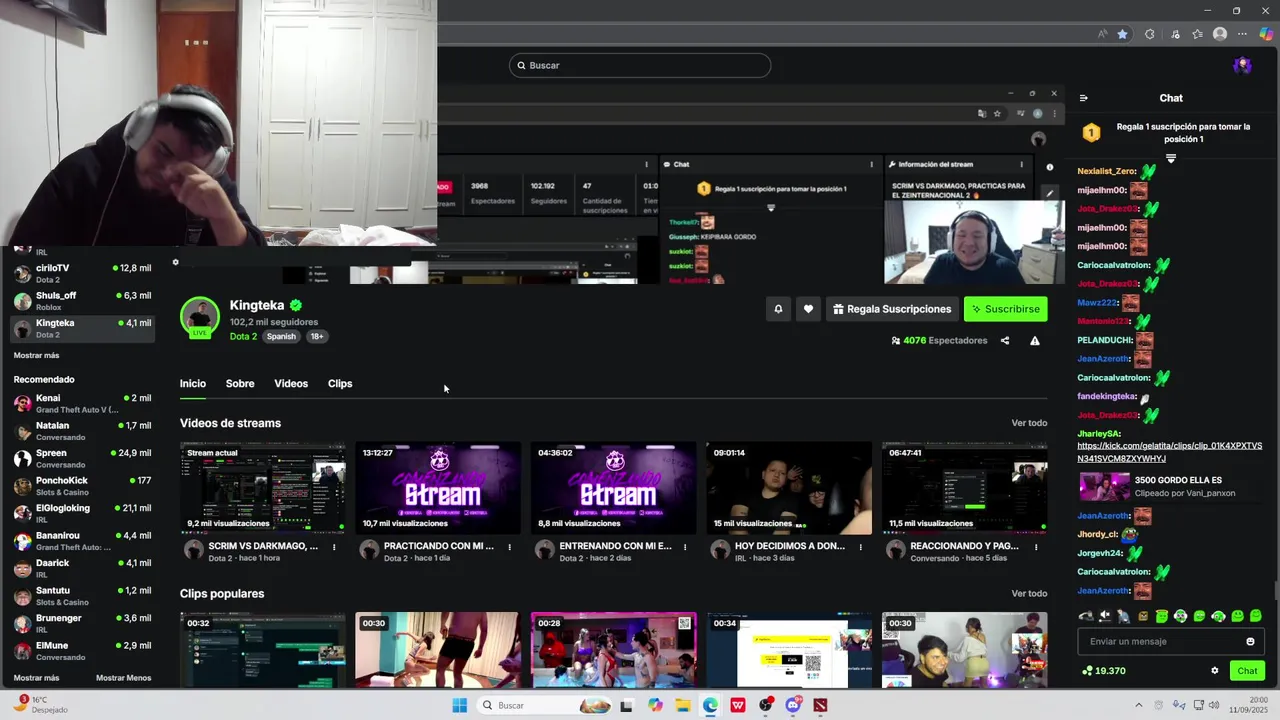This screenshot has height=720, width=1280.
Task: Click Kingteka's live avatar
Action: tap(199, 317)
